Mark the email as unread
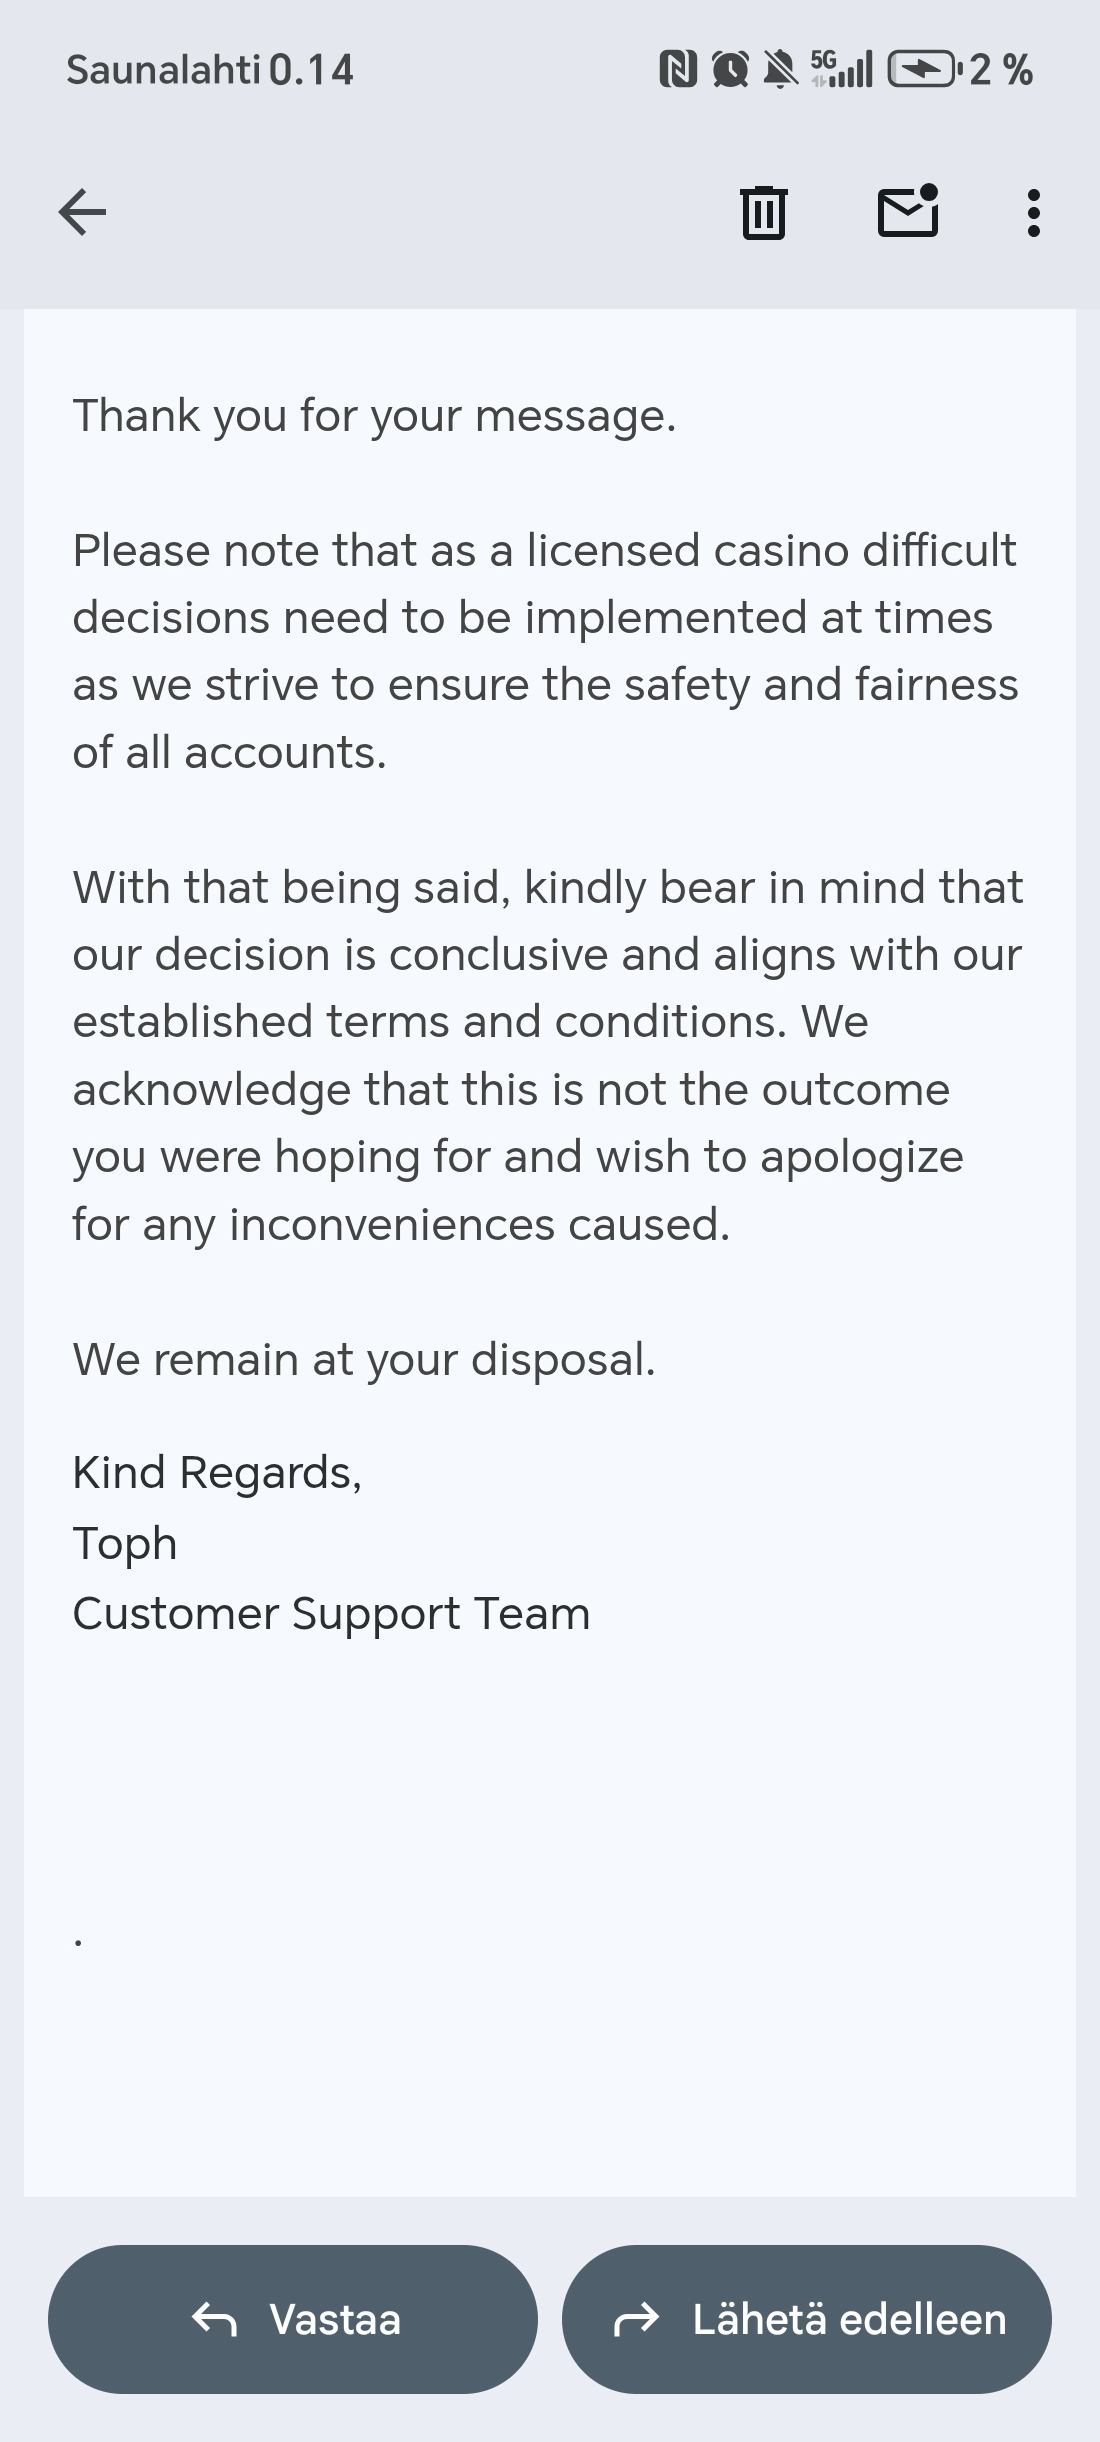Screen dimensions: 1100x2442 click(908, 212)
